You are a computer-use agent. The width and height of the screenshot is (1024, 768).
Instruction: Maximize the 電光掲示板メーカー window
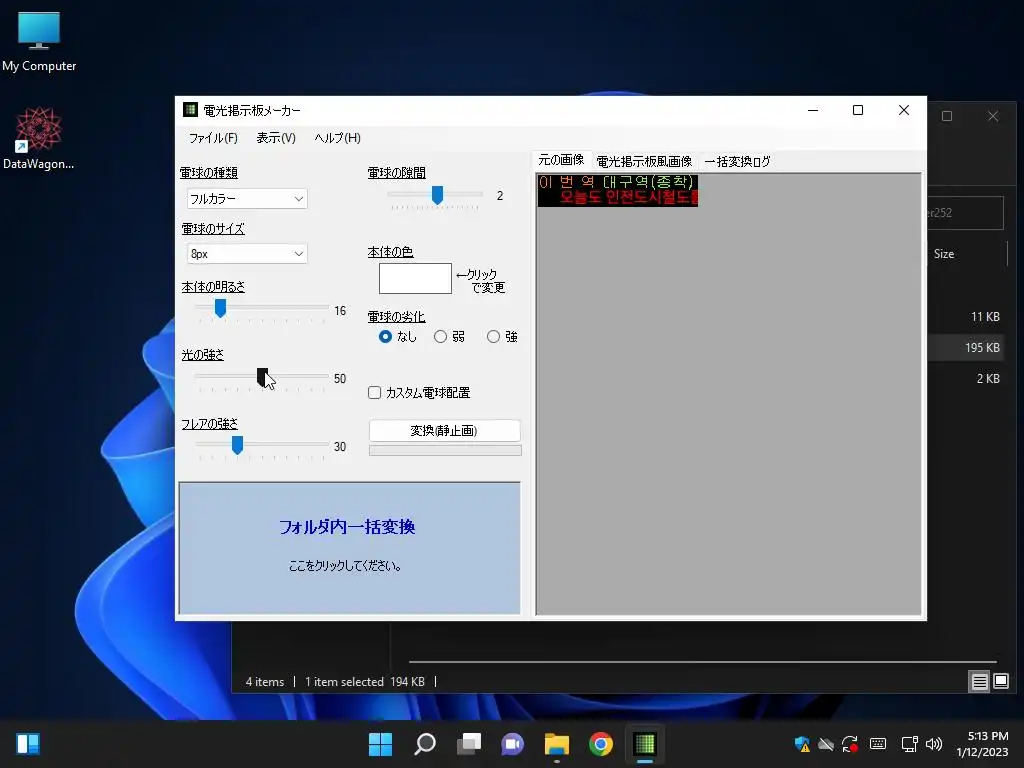[x=858, y=110]
